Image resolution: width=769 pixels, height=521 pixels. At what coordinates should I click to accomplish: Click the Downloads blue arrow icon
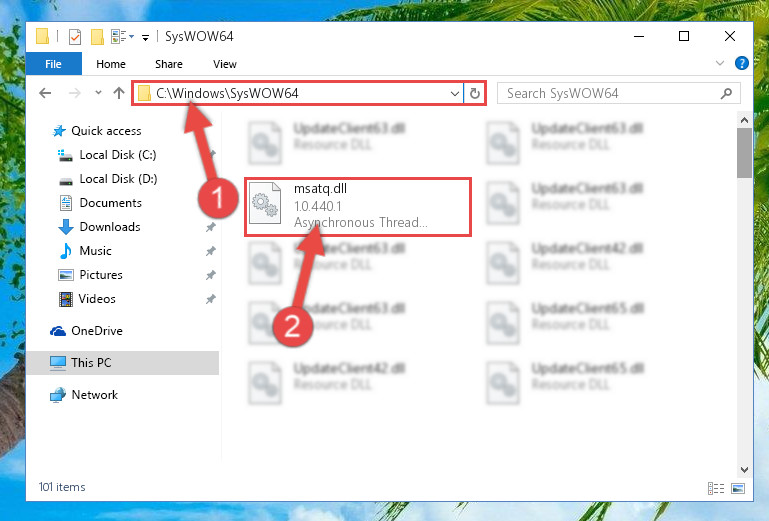[66, 227]
